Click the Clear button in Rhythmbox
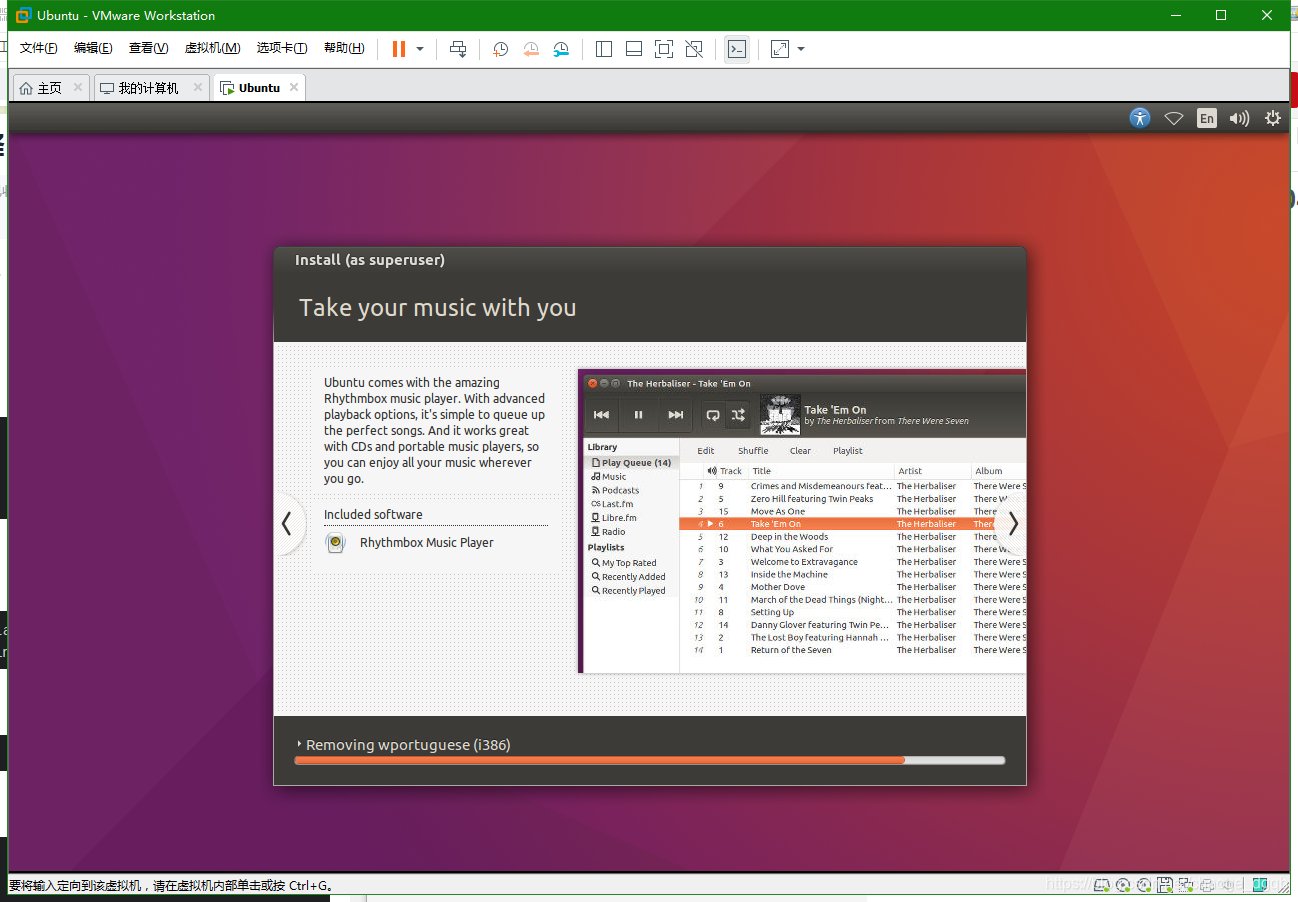Viewport: 1298px width, 902px height. coord(800,451)
